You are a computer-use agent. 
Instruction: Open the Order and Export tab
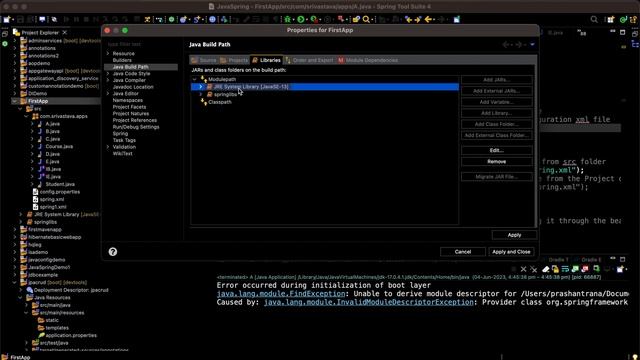[x=309, y=60]
